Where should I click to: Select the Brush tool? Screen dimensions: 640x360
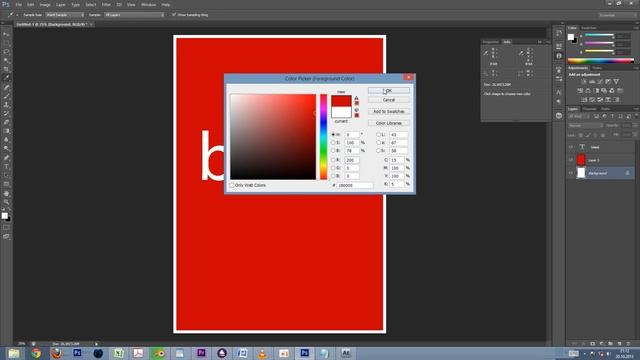point(6,96)
